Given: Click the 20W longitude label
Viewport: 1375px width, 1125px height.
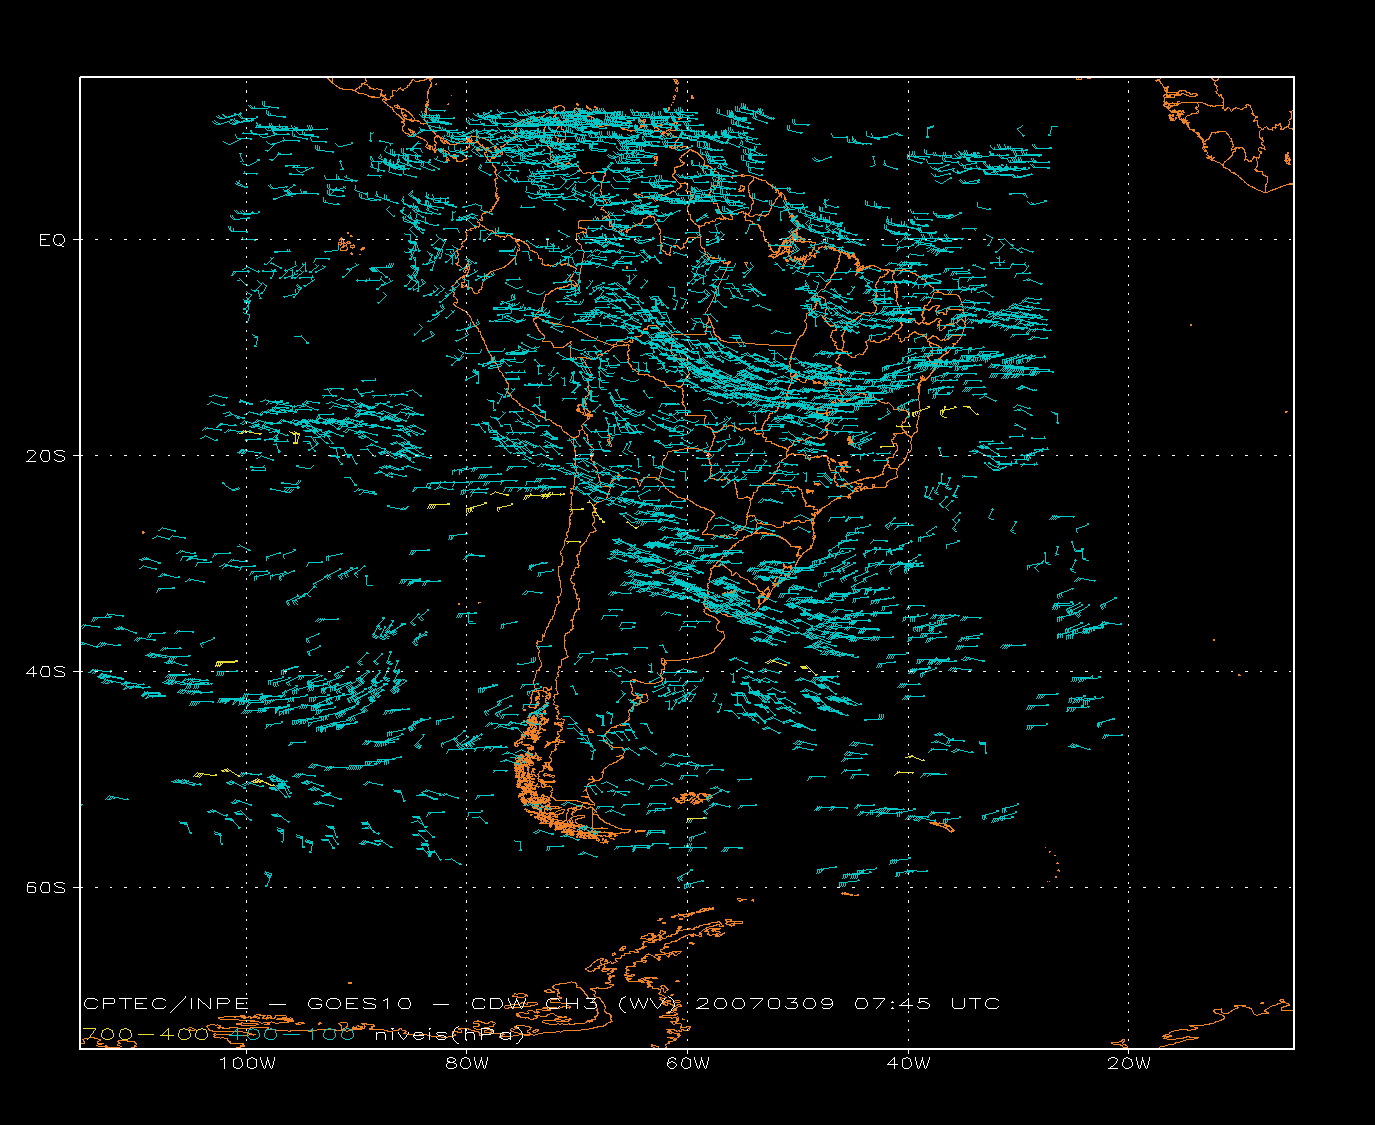Looking at the screenshot, I should tap(1129, 1064).
